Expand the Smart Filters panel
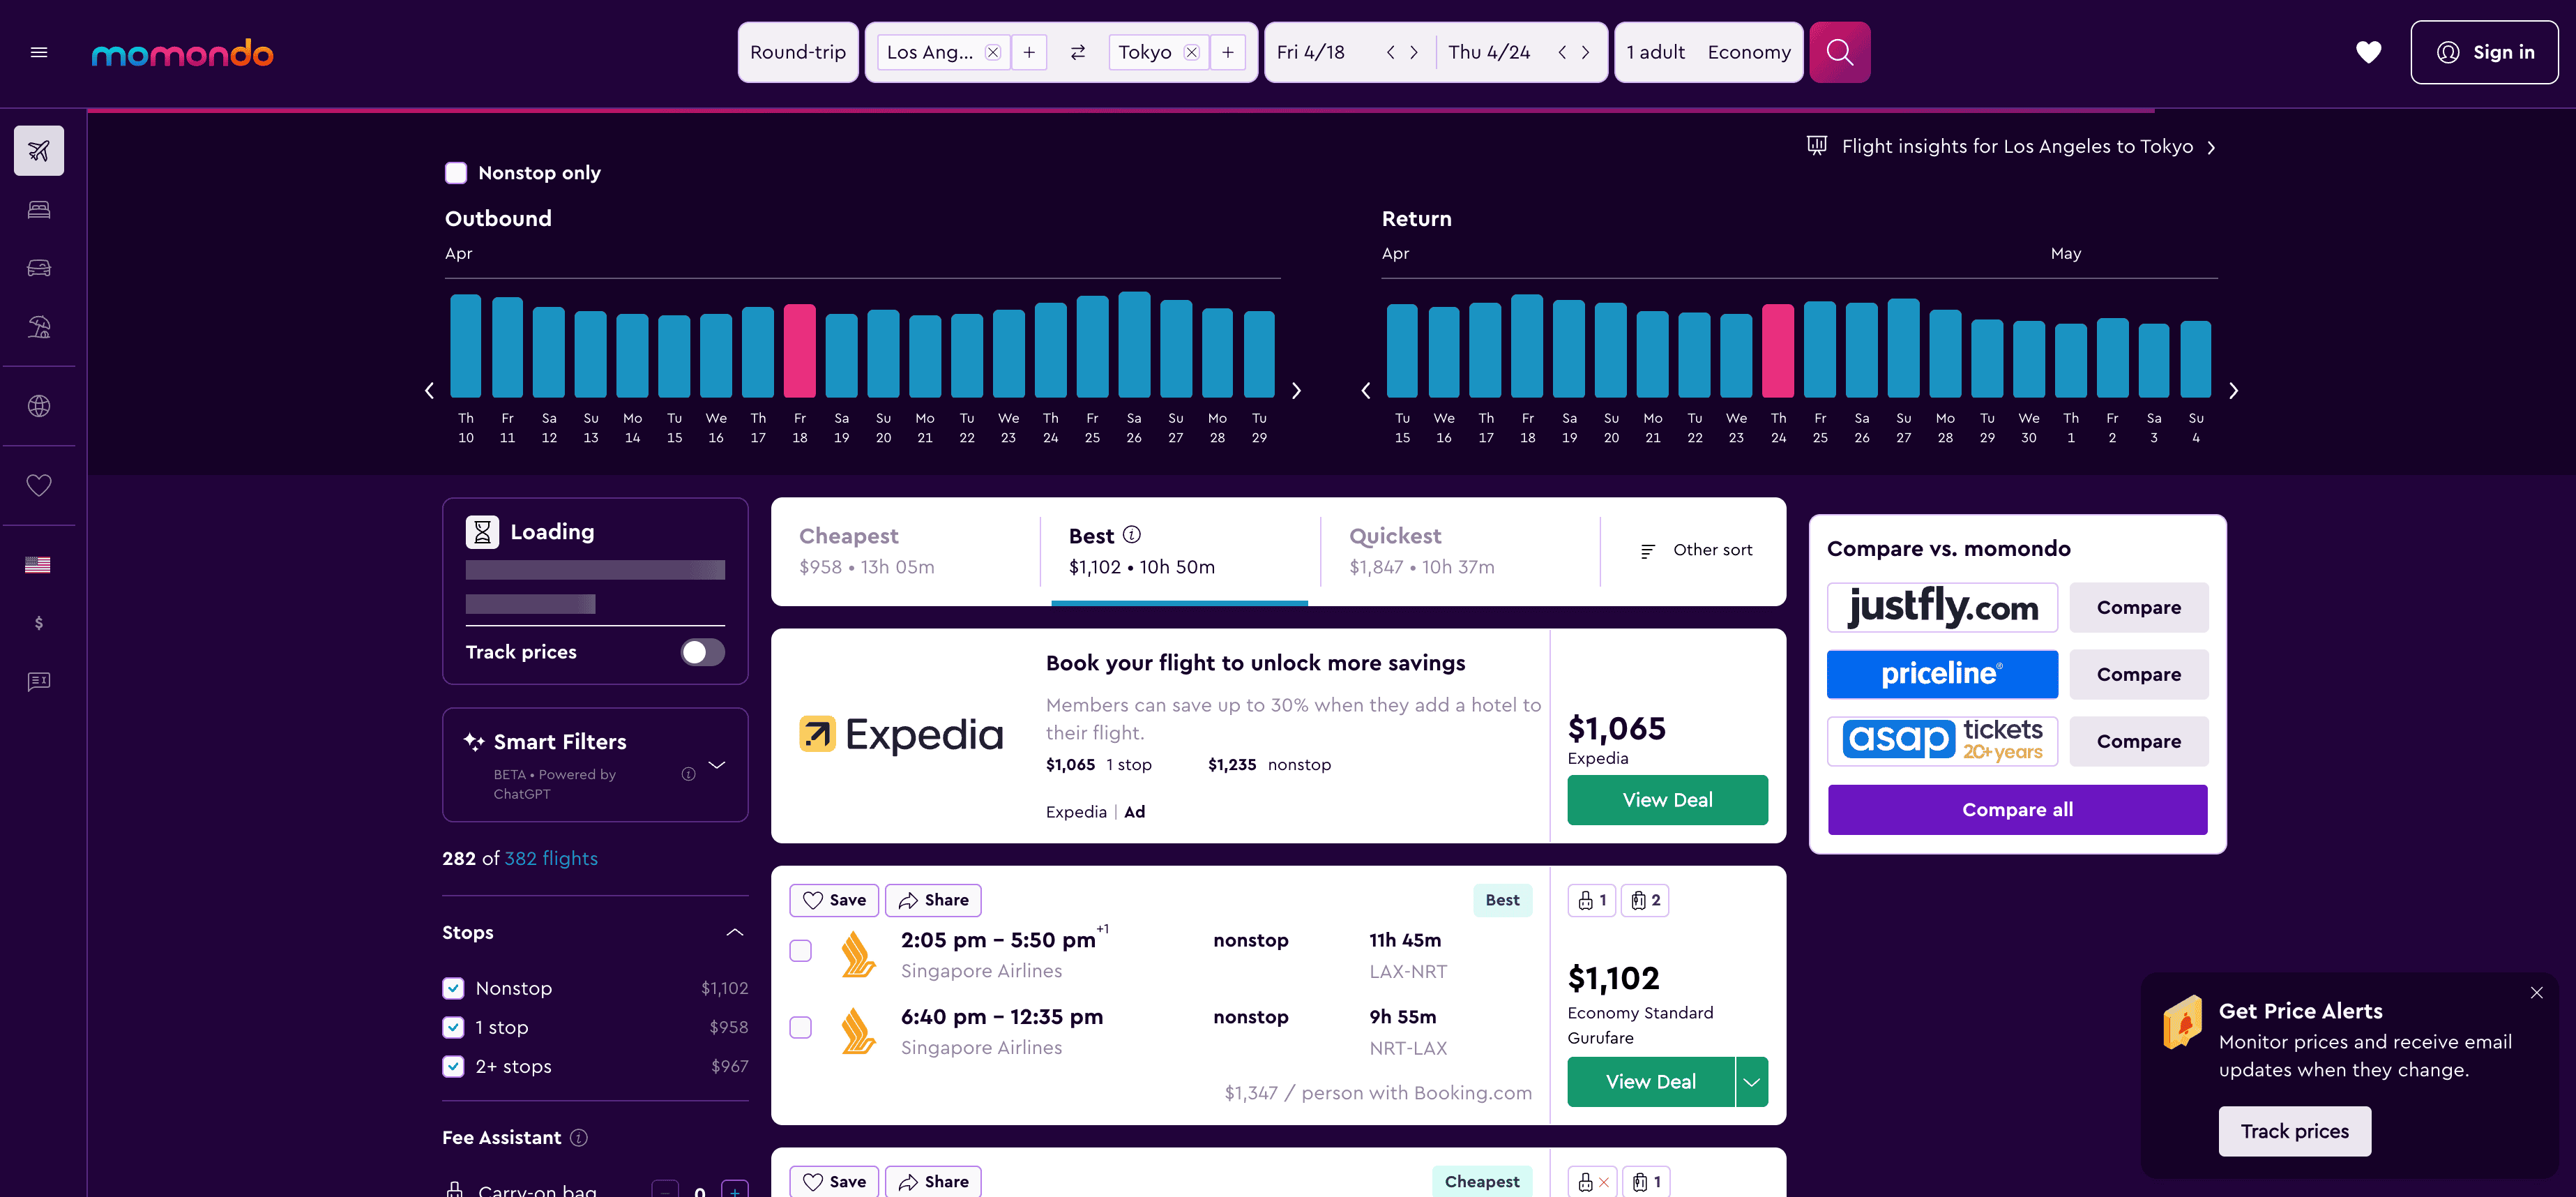Screen dimensions: 2576x1197 716,765
